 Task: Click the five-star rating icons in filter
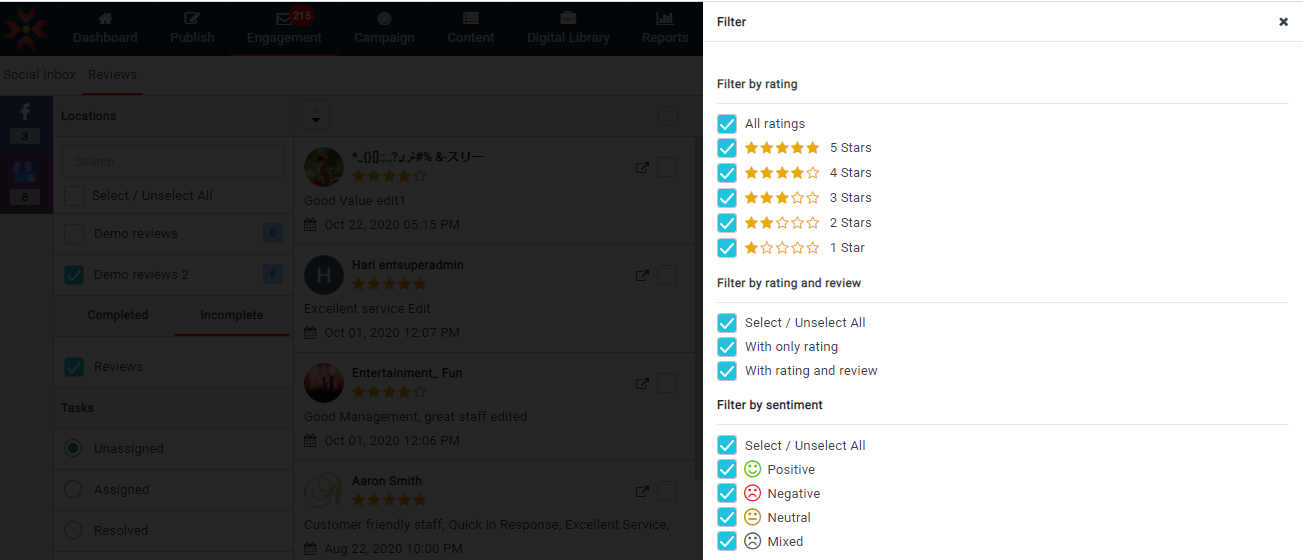point(782,148)
